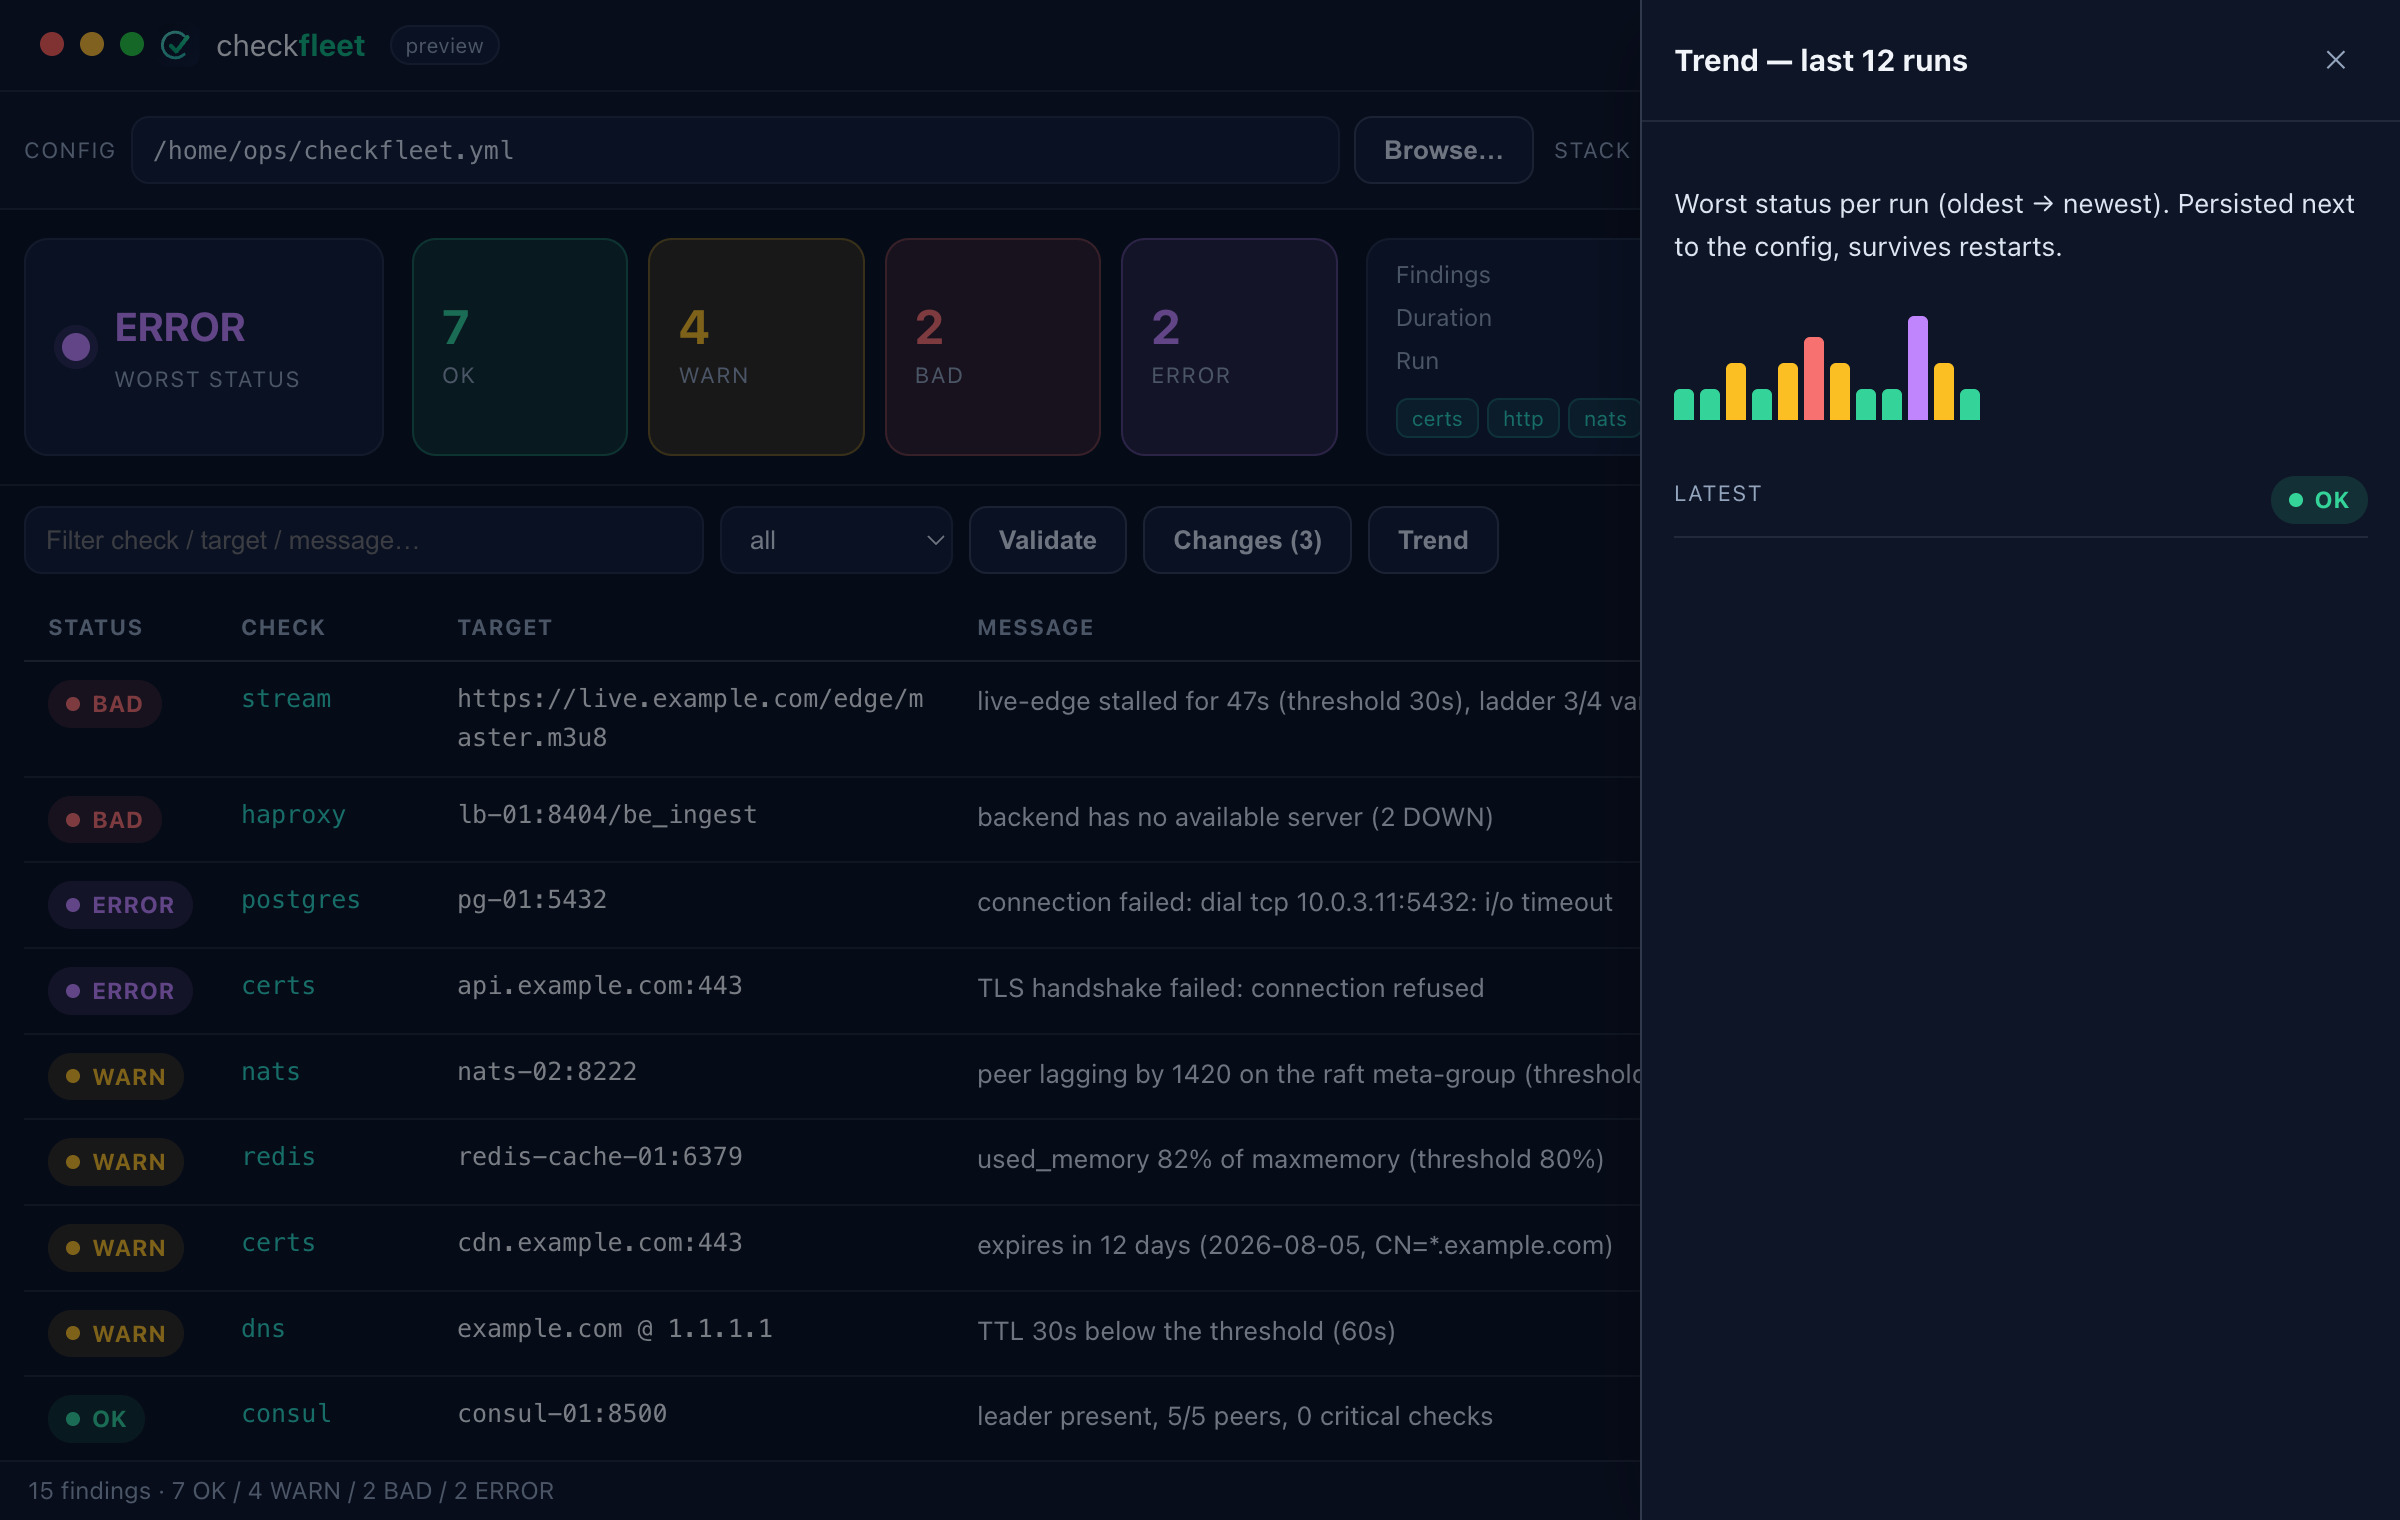Sort by the CHECK column header
Viewport: 2400px width, 1520px height.
coord(283,627)
